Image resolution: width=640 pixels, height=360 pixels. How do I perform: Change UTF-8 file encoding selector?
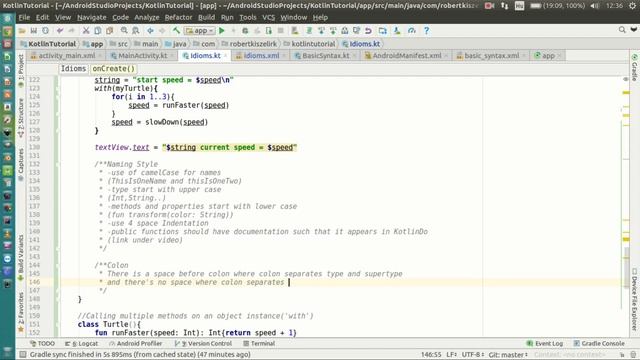(473, 354)
